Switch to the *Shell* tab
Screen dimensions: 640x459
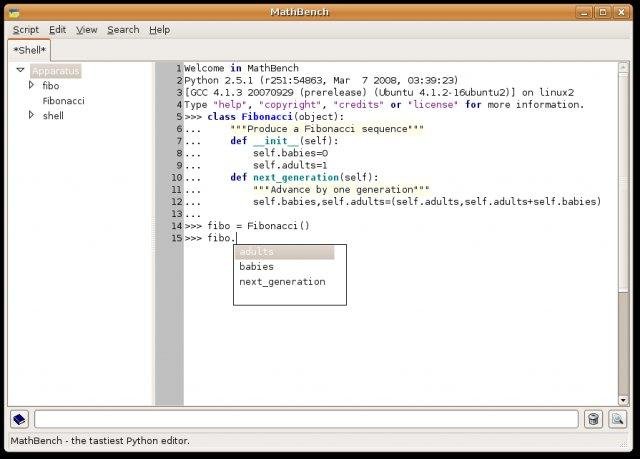(29, 50)
